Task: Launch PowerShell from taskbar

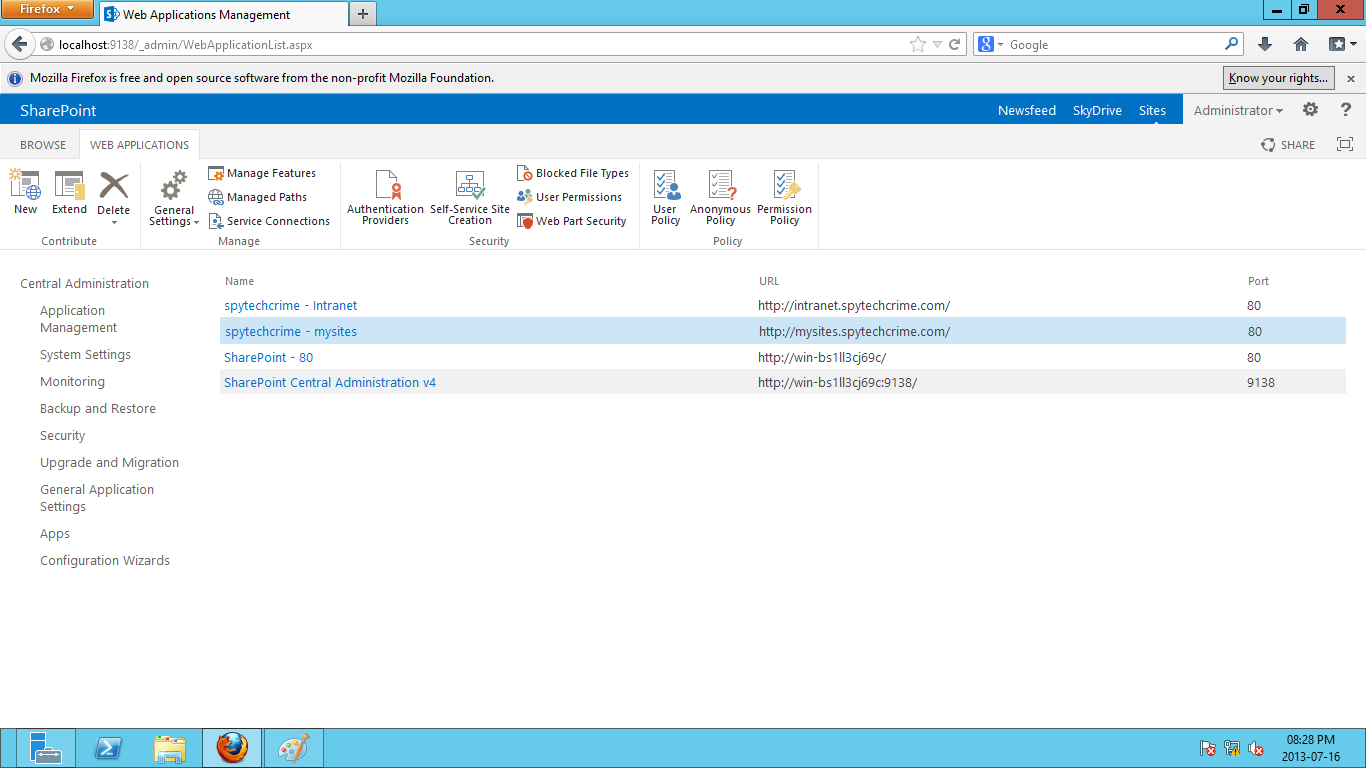Action: pyautogui.click(x=108, y=748)
